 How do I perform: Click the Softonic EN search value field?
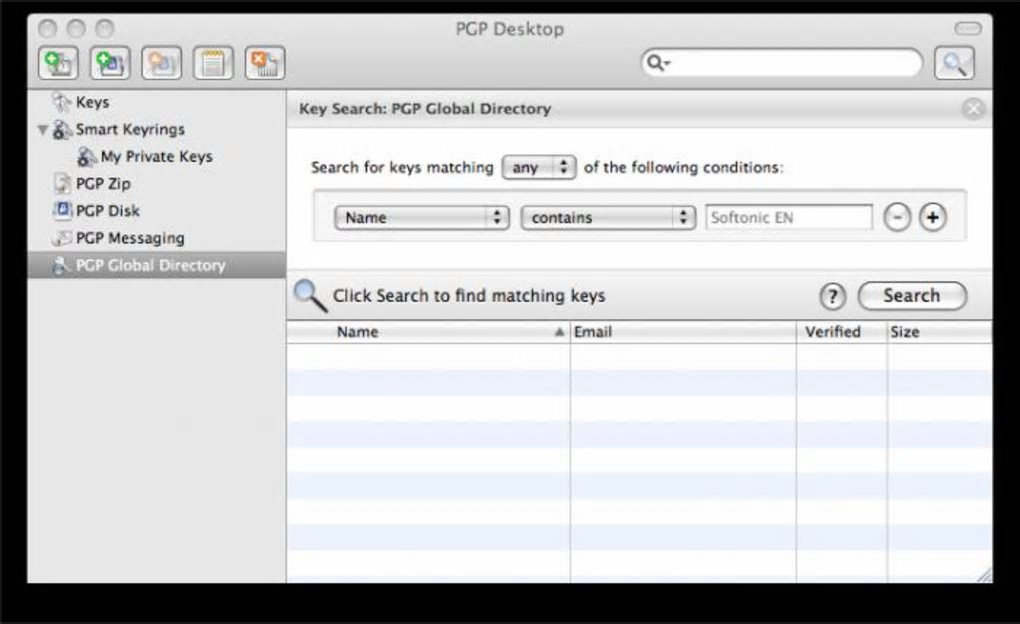coord(788,217)
